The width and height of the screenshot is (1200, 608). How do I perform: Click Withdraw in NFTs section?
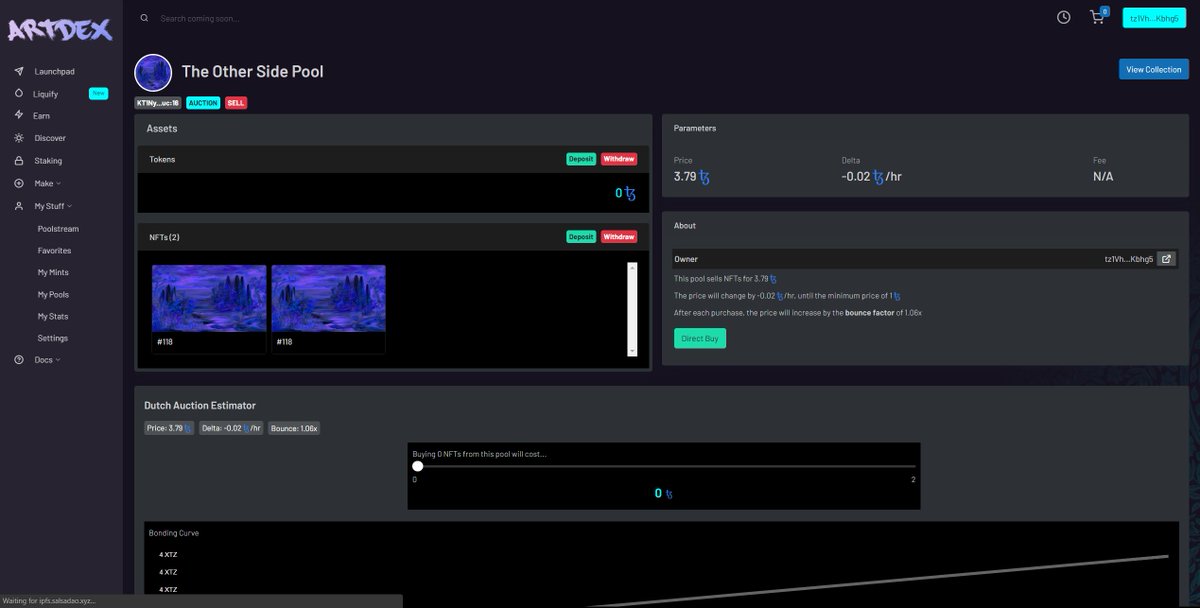[619, 237]
